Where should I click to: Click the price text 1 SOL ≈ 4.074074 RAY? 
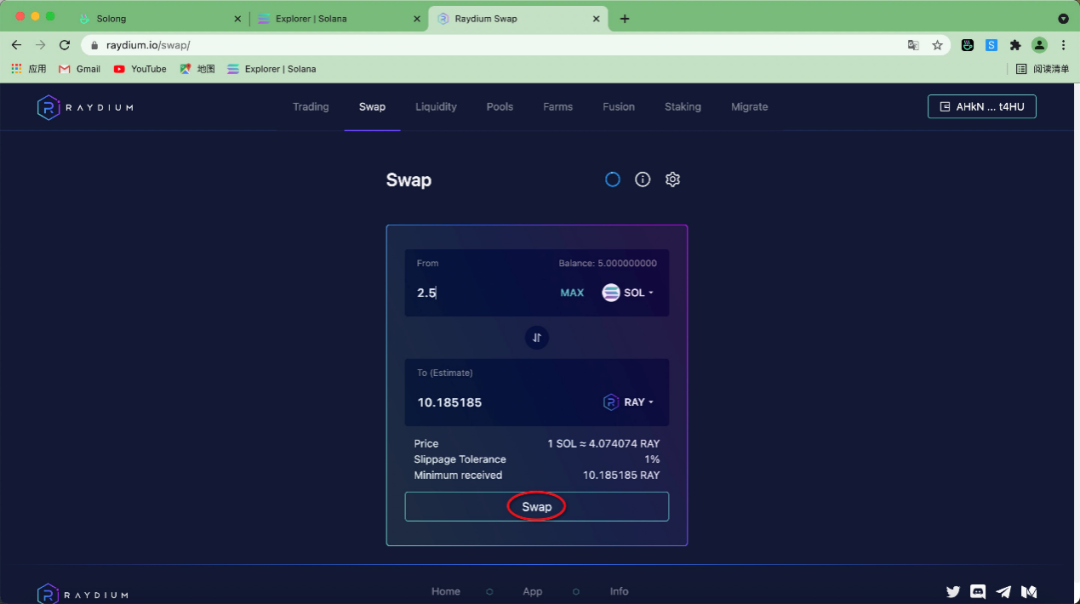[603, 444]
